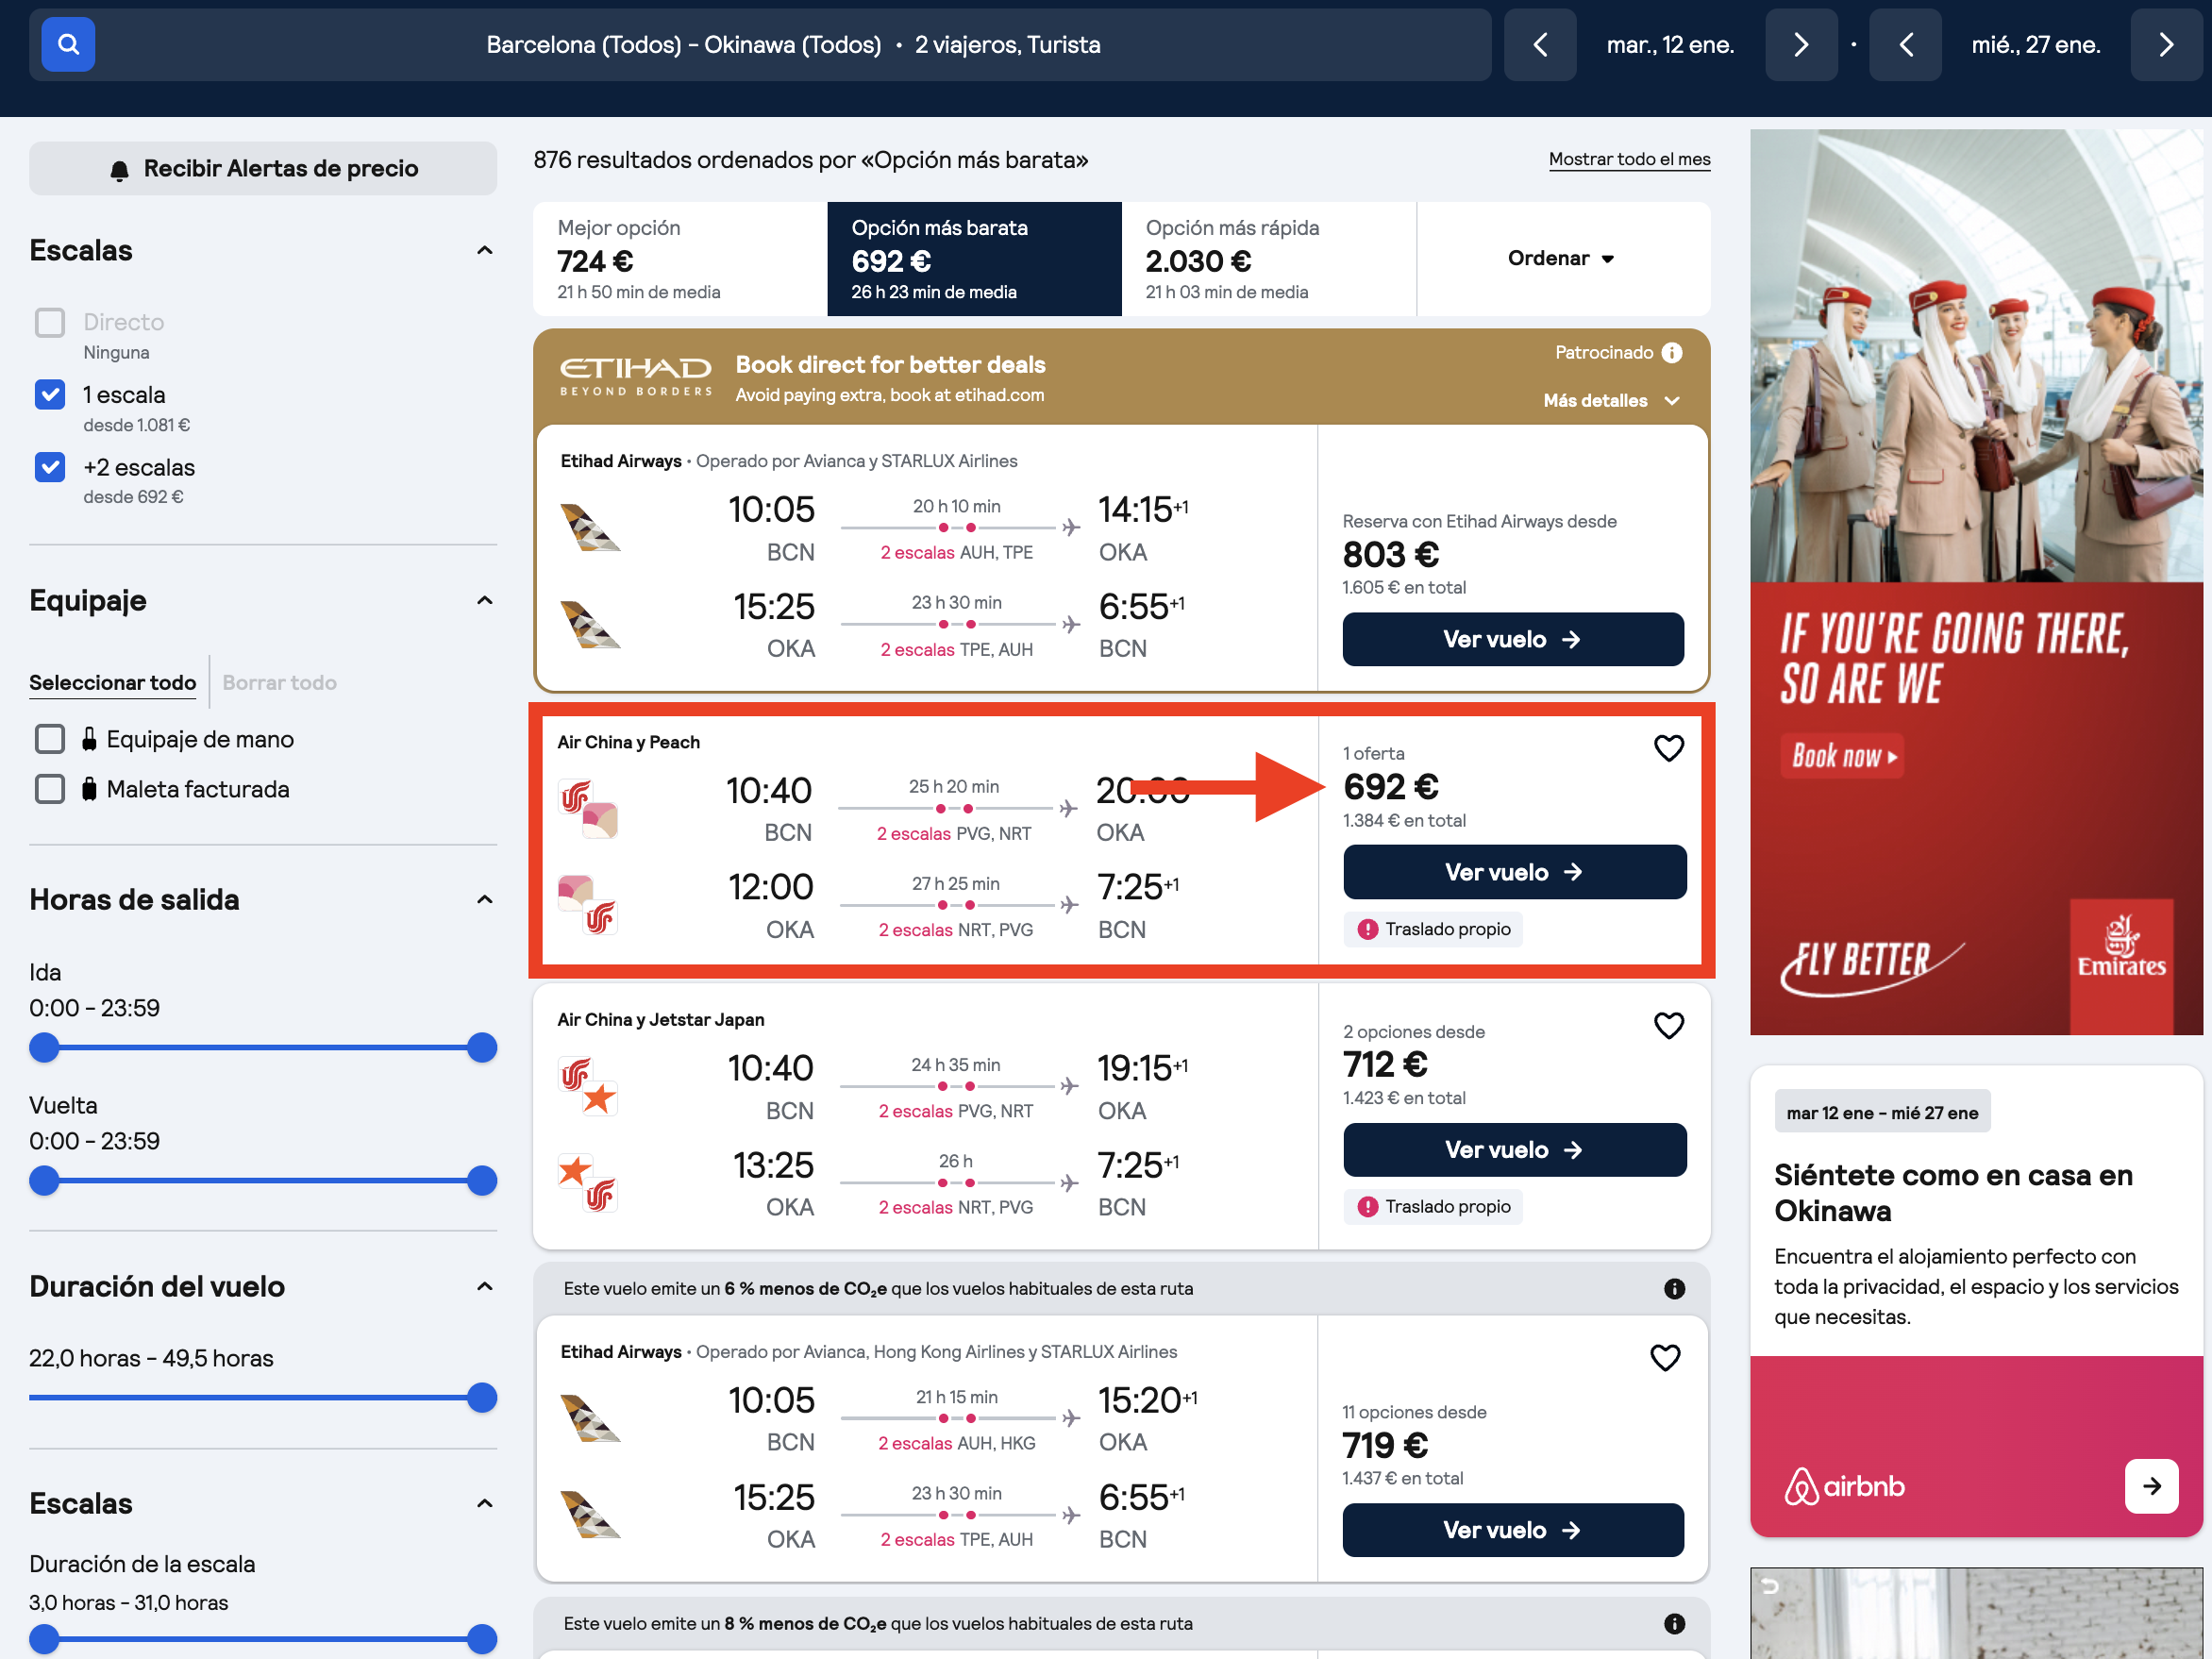Collapse the Duración de la escala Escalas section
Image resolution: width=2212 pixels, height=1659 pixels.
[x=485, y=1504]
